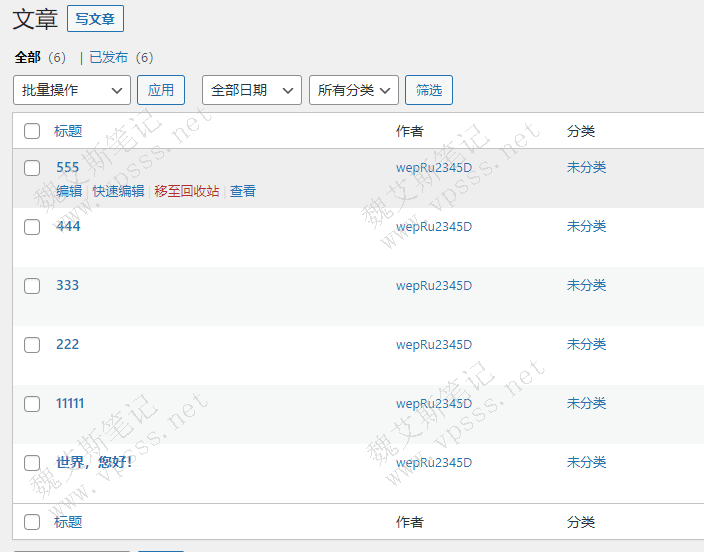Move post 555 to trash via 移至回收站

[187, 191]
